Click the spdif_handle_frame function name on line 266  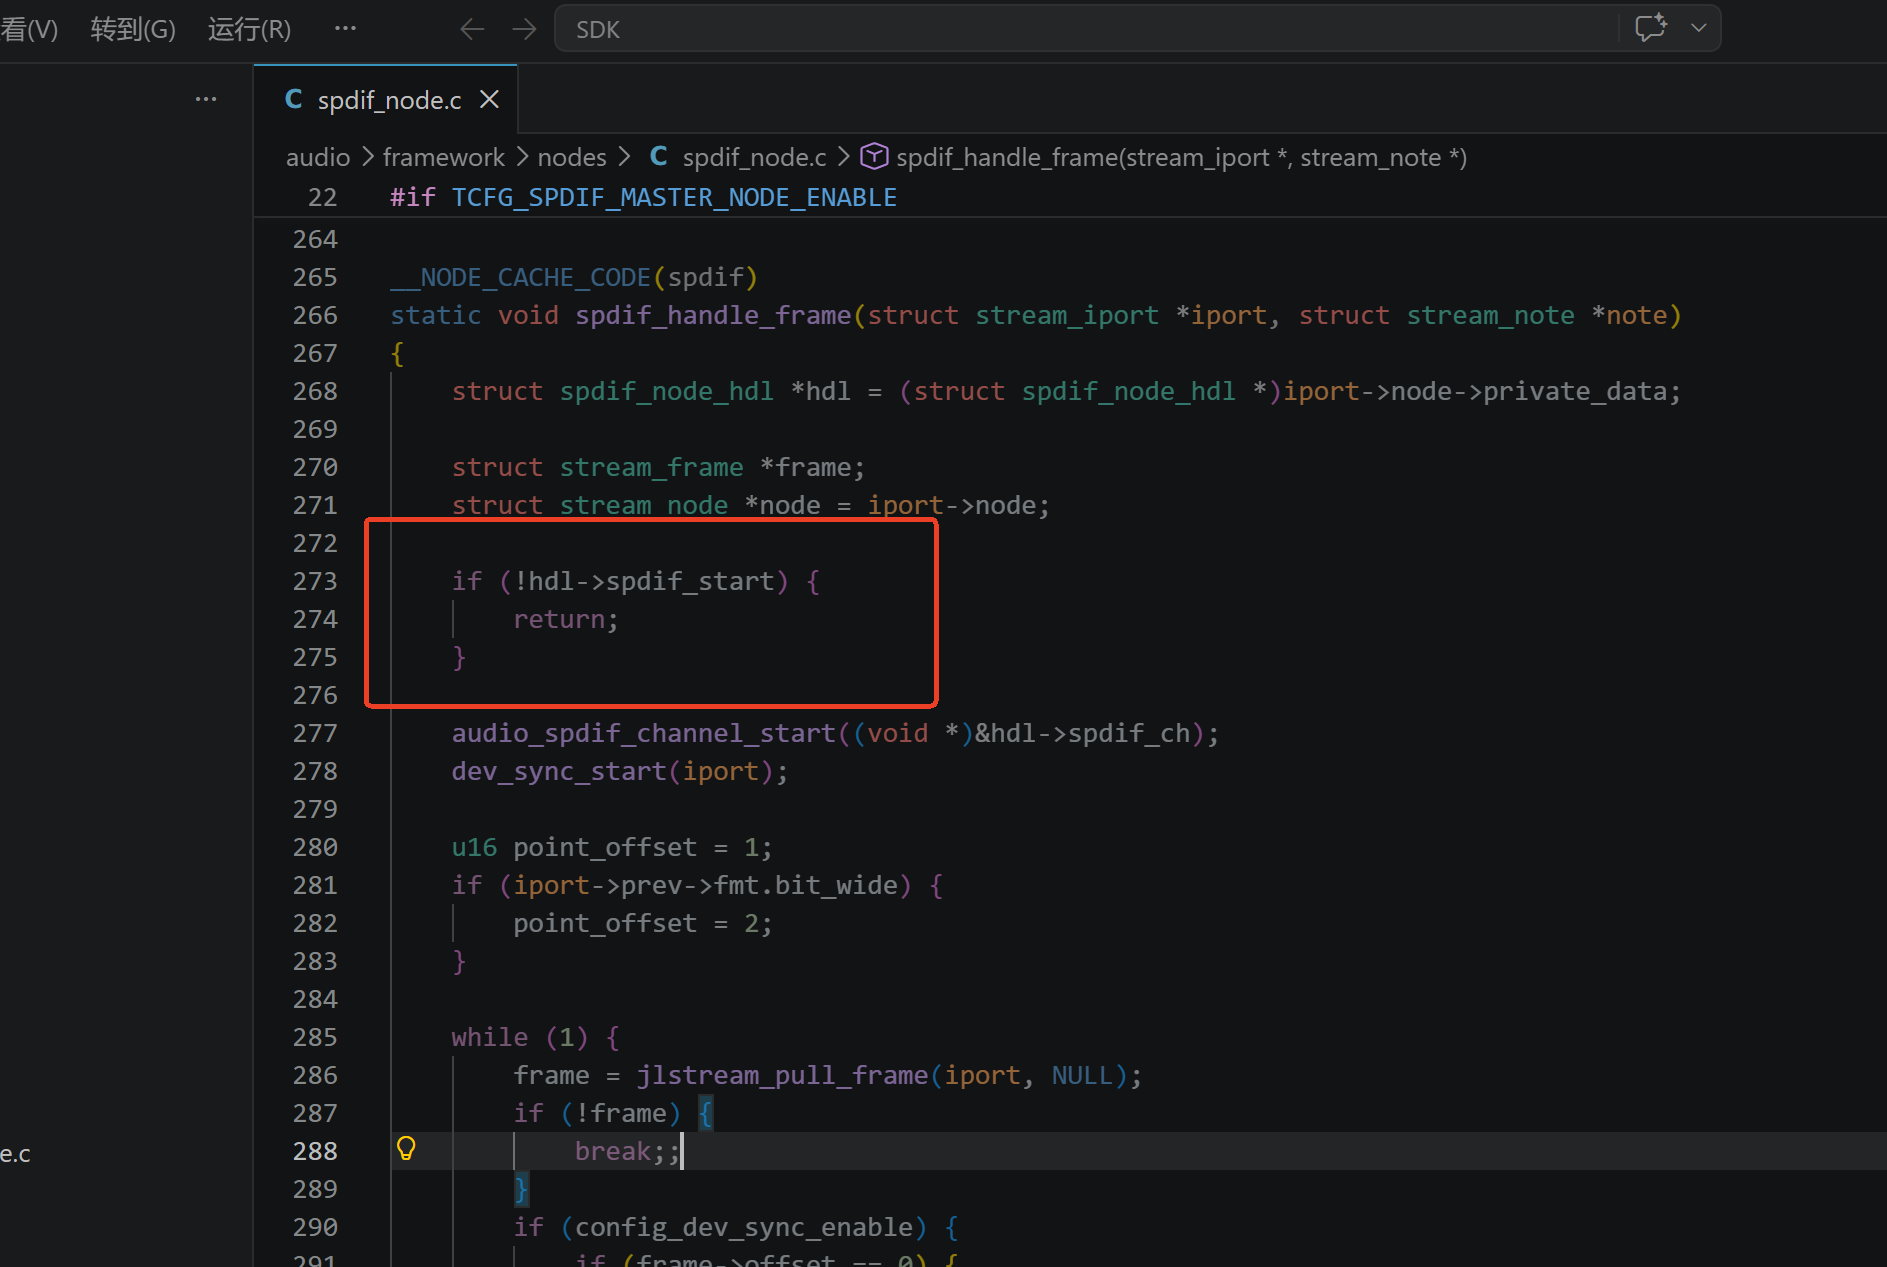tap(713, 315)
